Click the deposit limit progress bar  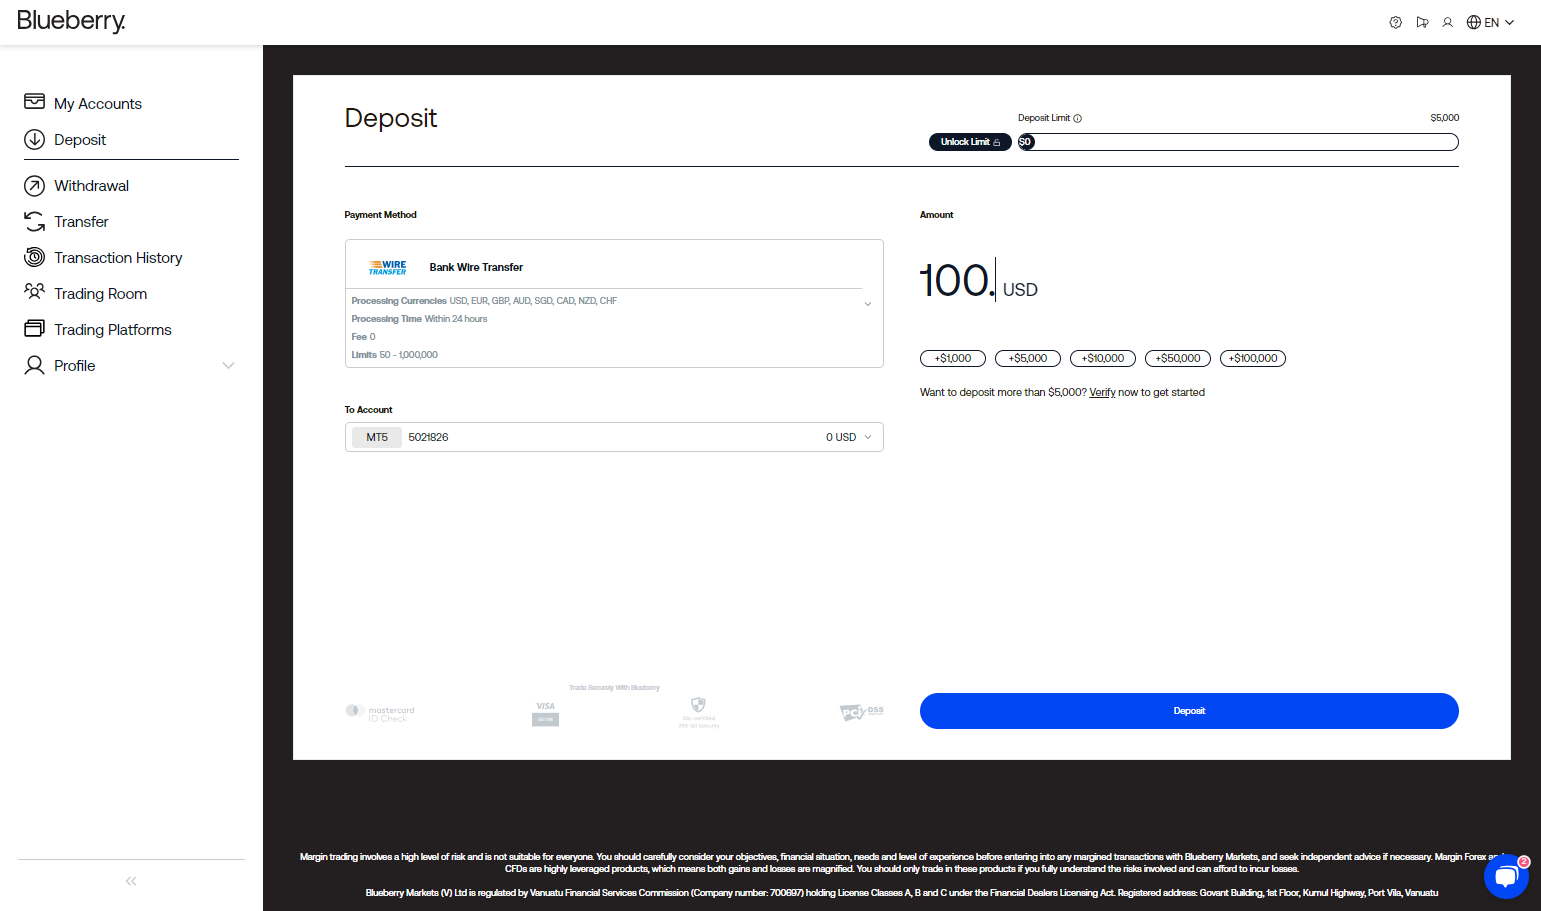[x=1238, y=142]
